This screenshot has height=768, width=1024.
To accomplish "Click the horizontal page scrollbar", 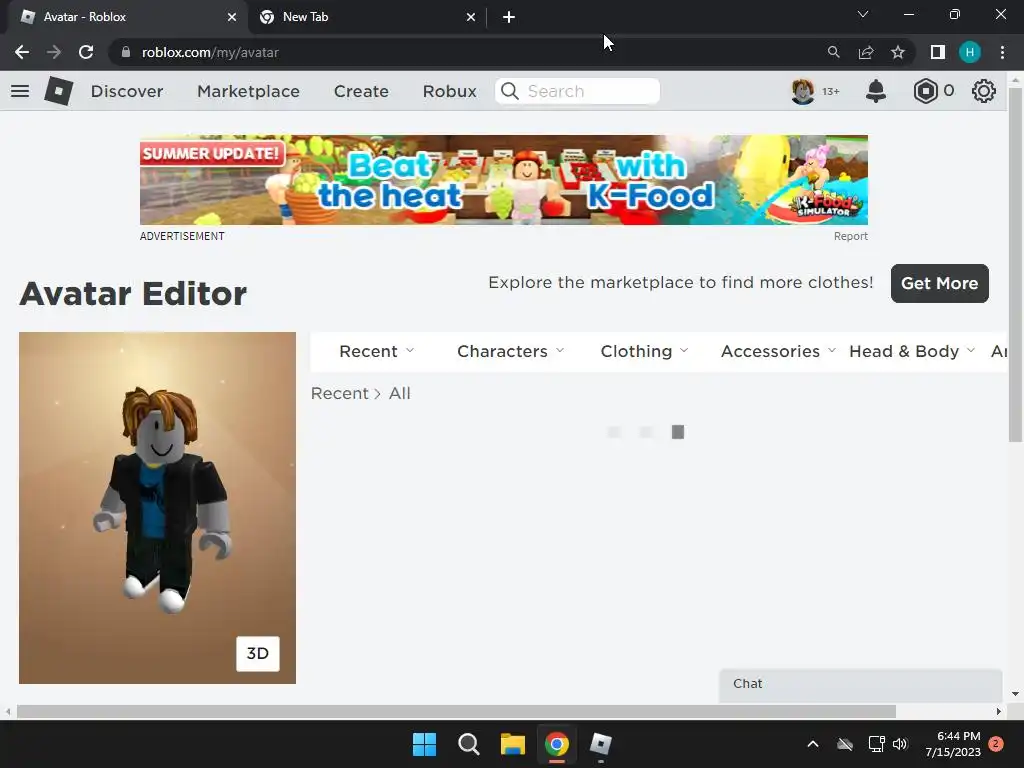I will click(456, 711).
